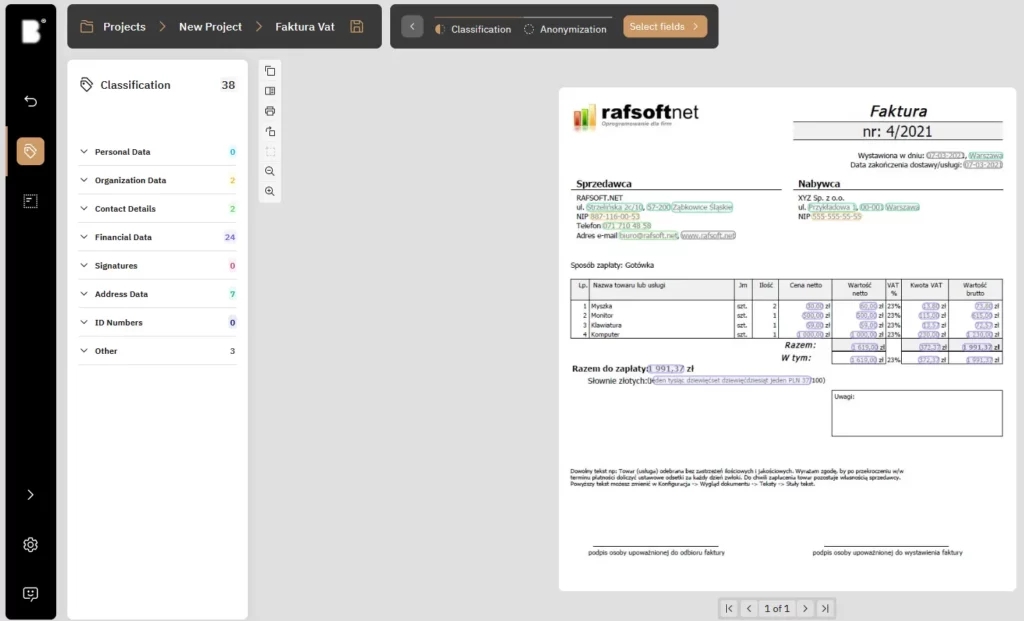Expand the Address Data category
Screen dimensions: 1024x621
point(84,294)
